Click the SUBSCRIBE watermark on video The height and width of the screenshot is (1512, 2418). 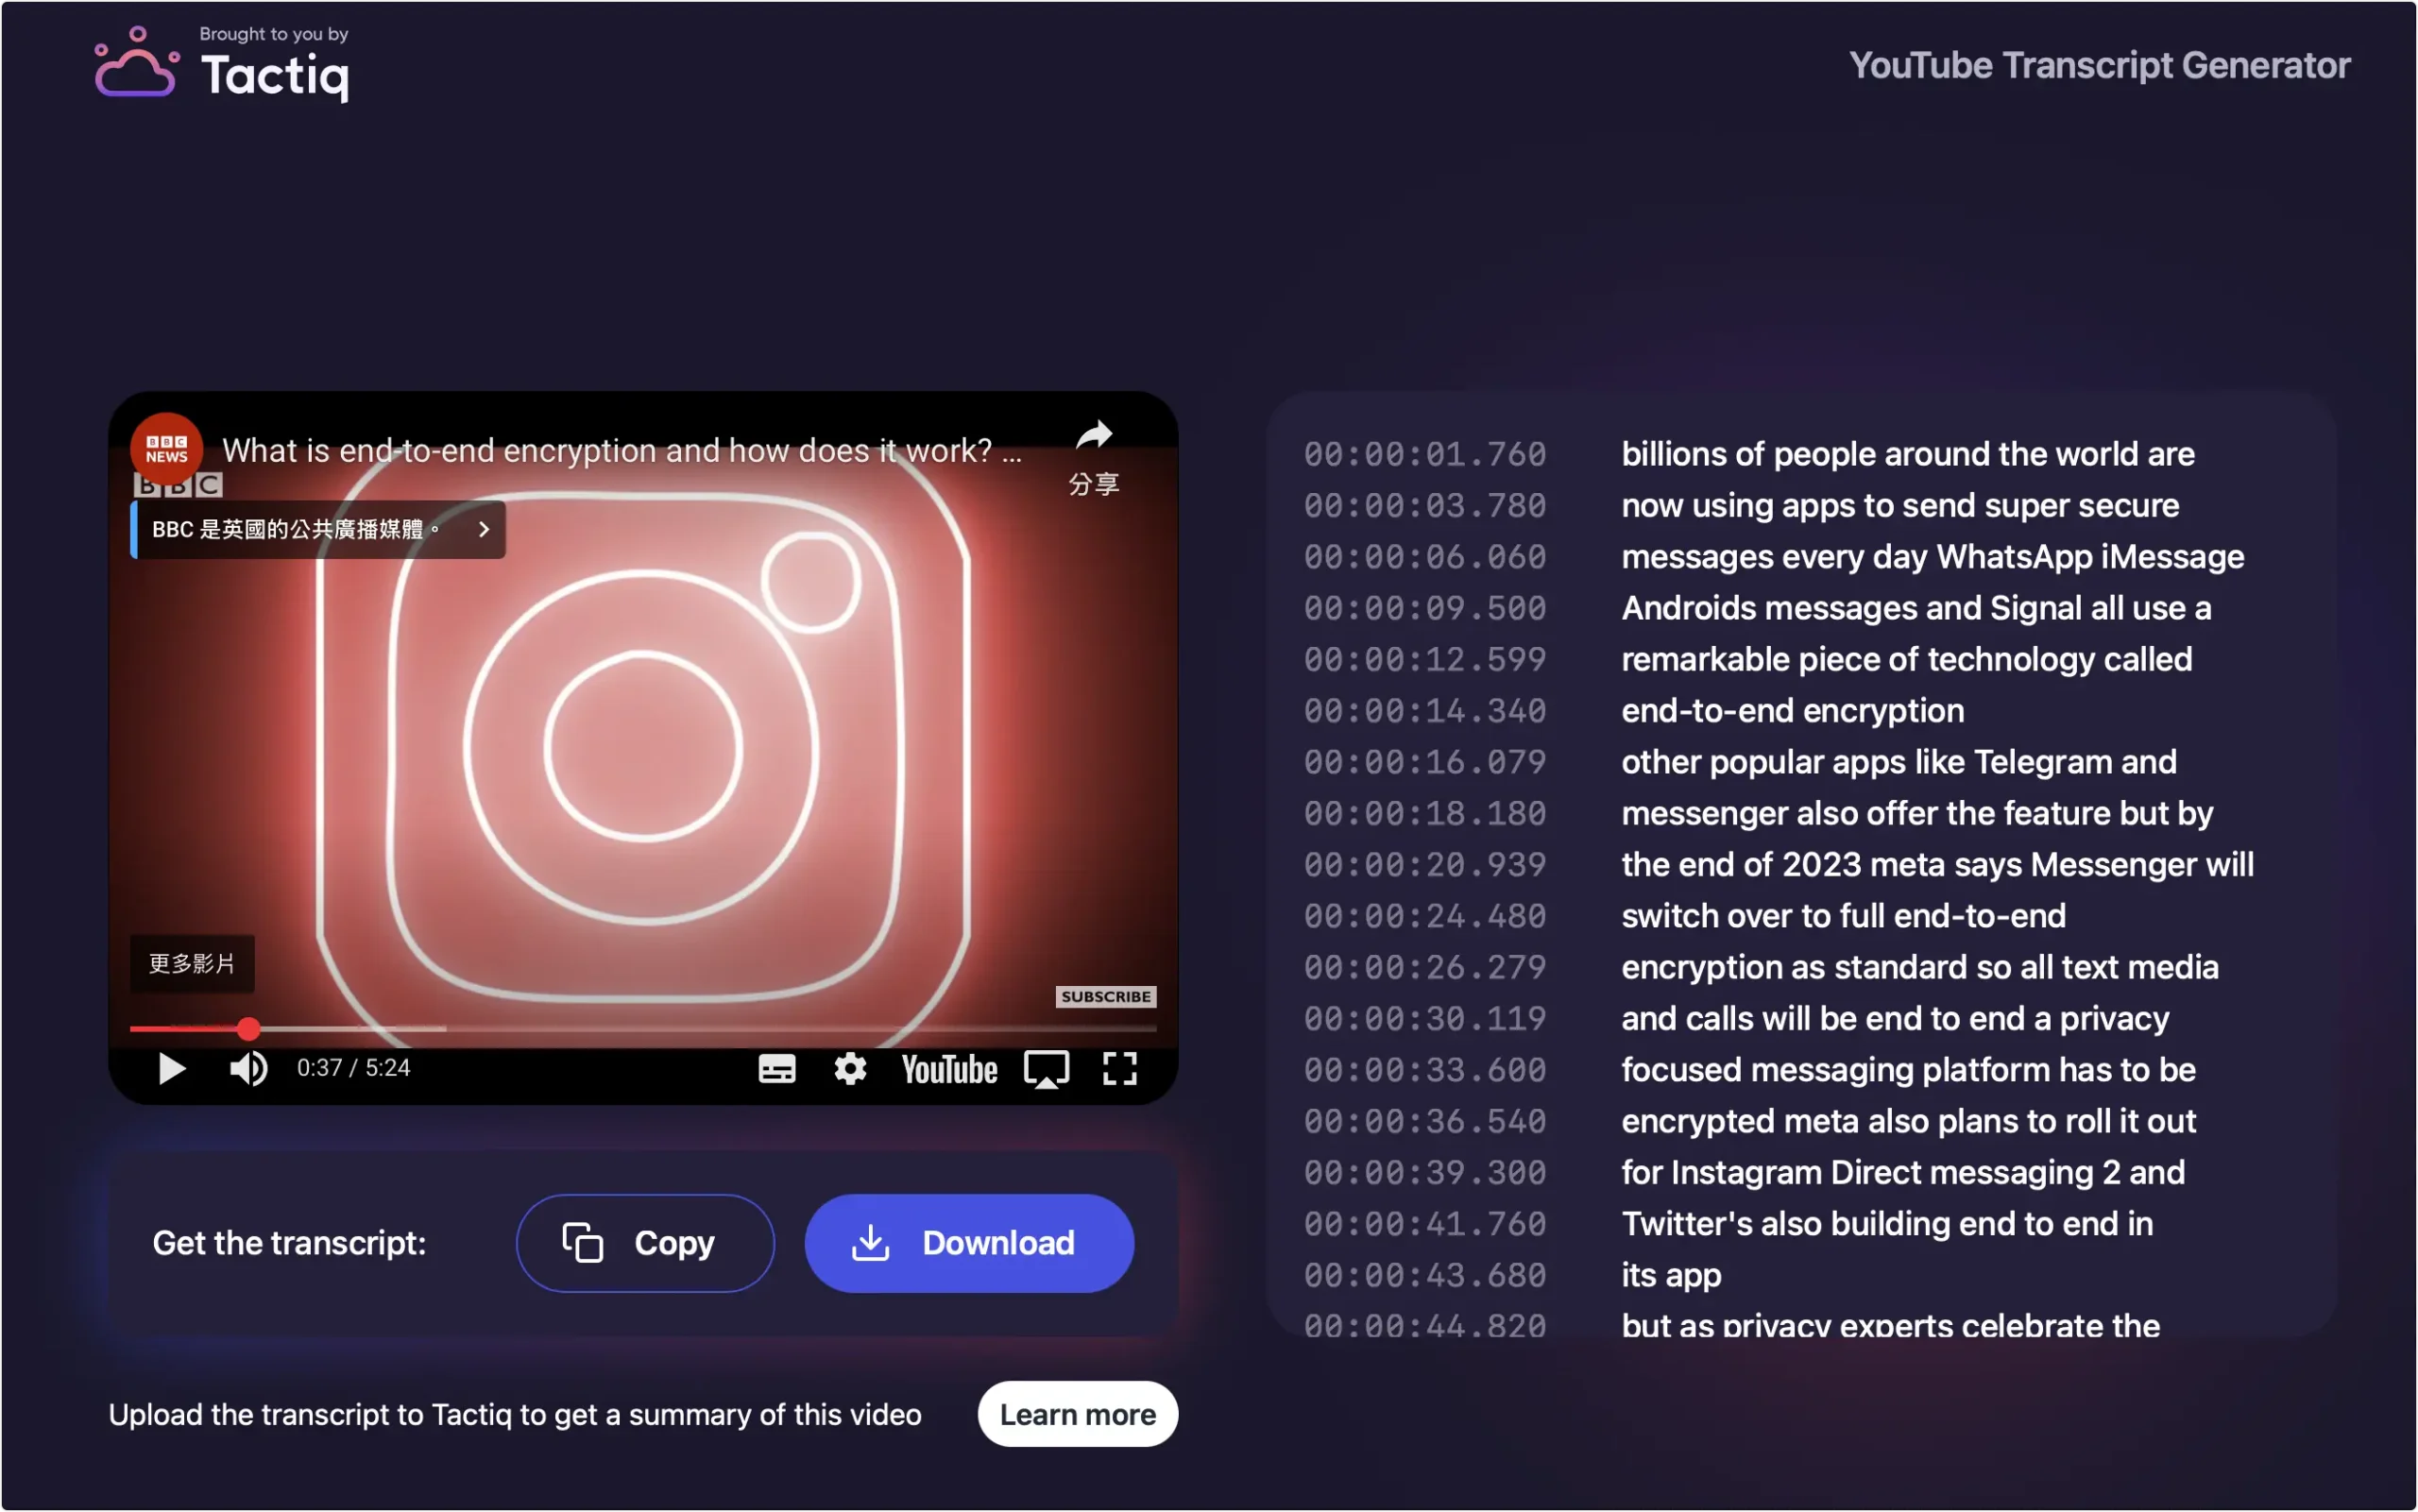1105,996
